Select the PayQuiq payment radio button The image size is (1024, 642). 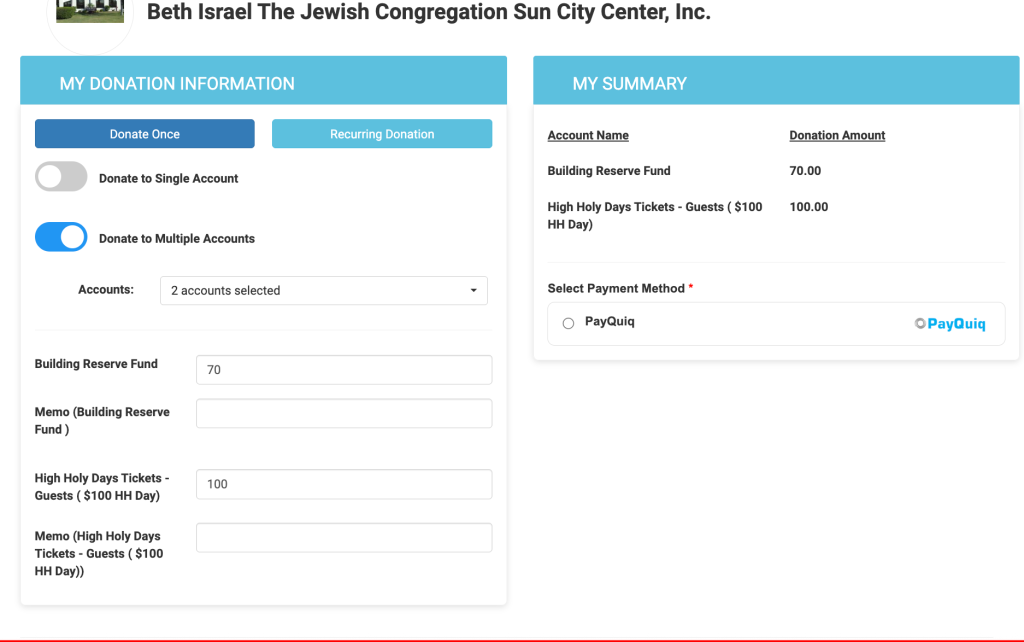coord(568,324)
